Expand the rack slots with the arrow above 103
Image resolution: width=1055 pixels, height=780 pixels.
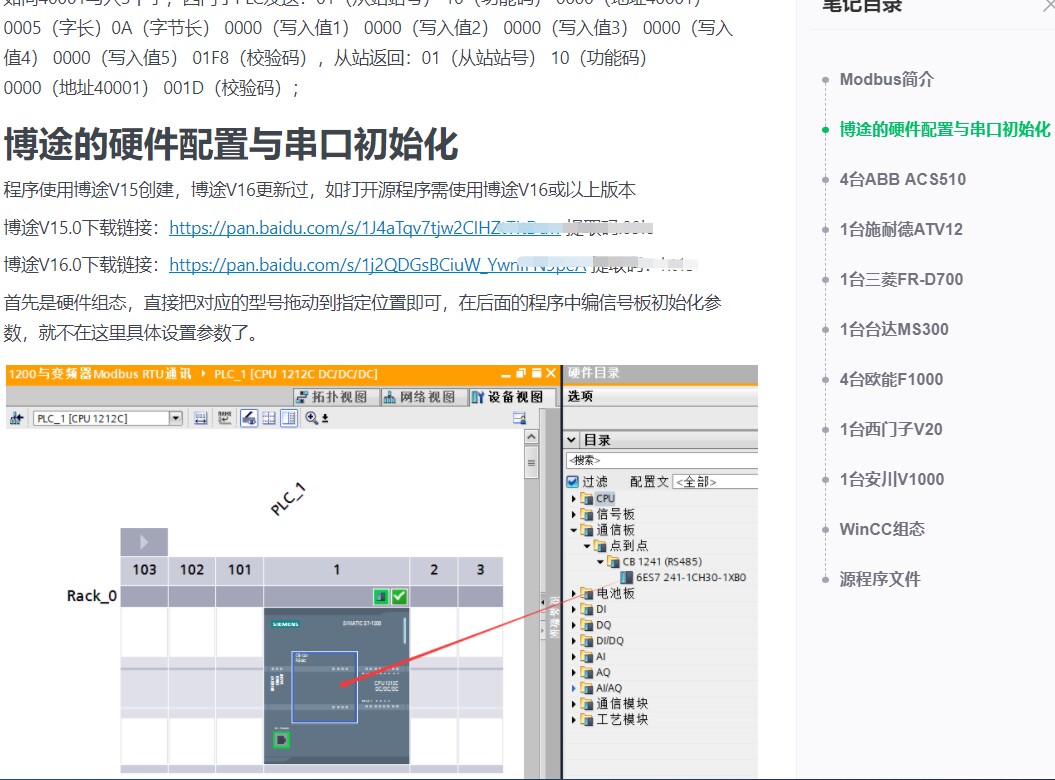pos(144,542)
